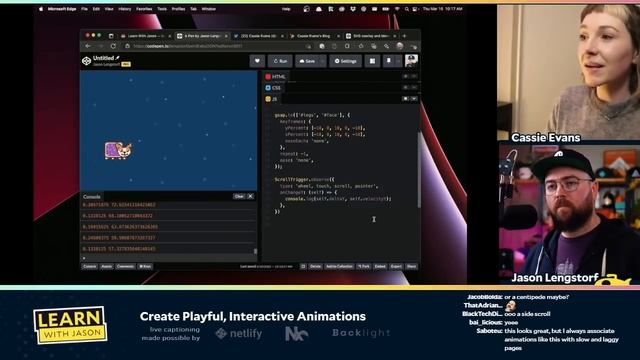Click the JS editor vertical scrollbar
The width and height of the screenshot is (640, 360).
tap(419, 169)
